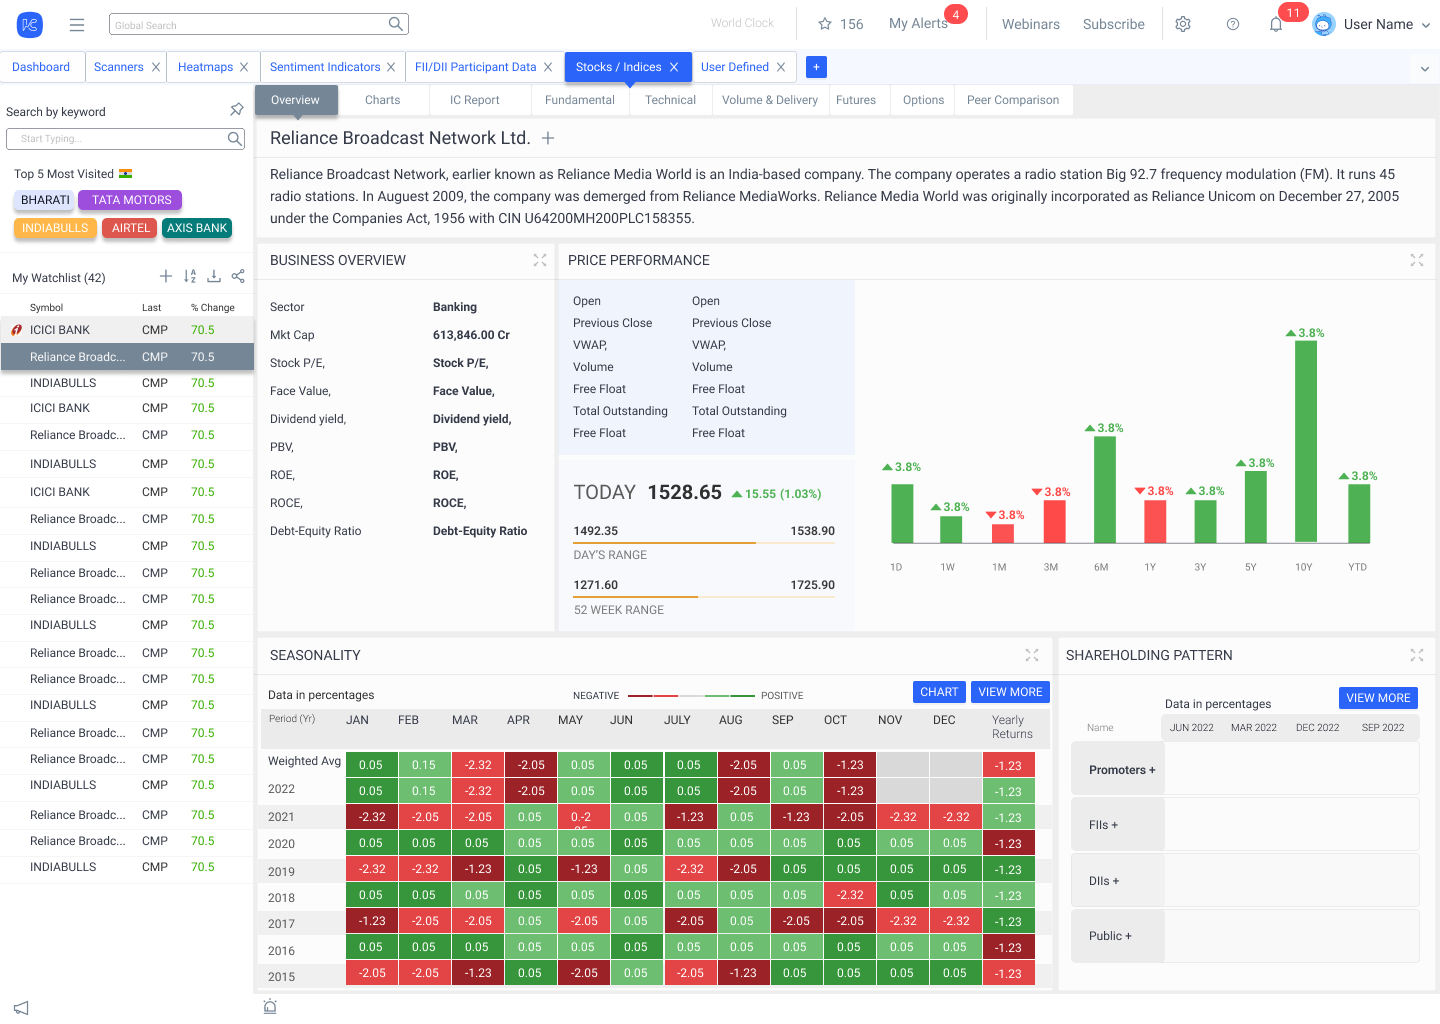Click the Seasonality CHART button
This screenshot has height=1024, width=1440.
[x=939, y=692]
